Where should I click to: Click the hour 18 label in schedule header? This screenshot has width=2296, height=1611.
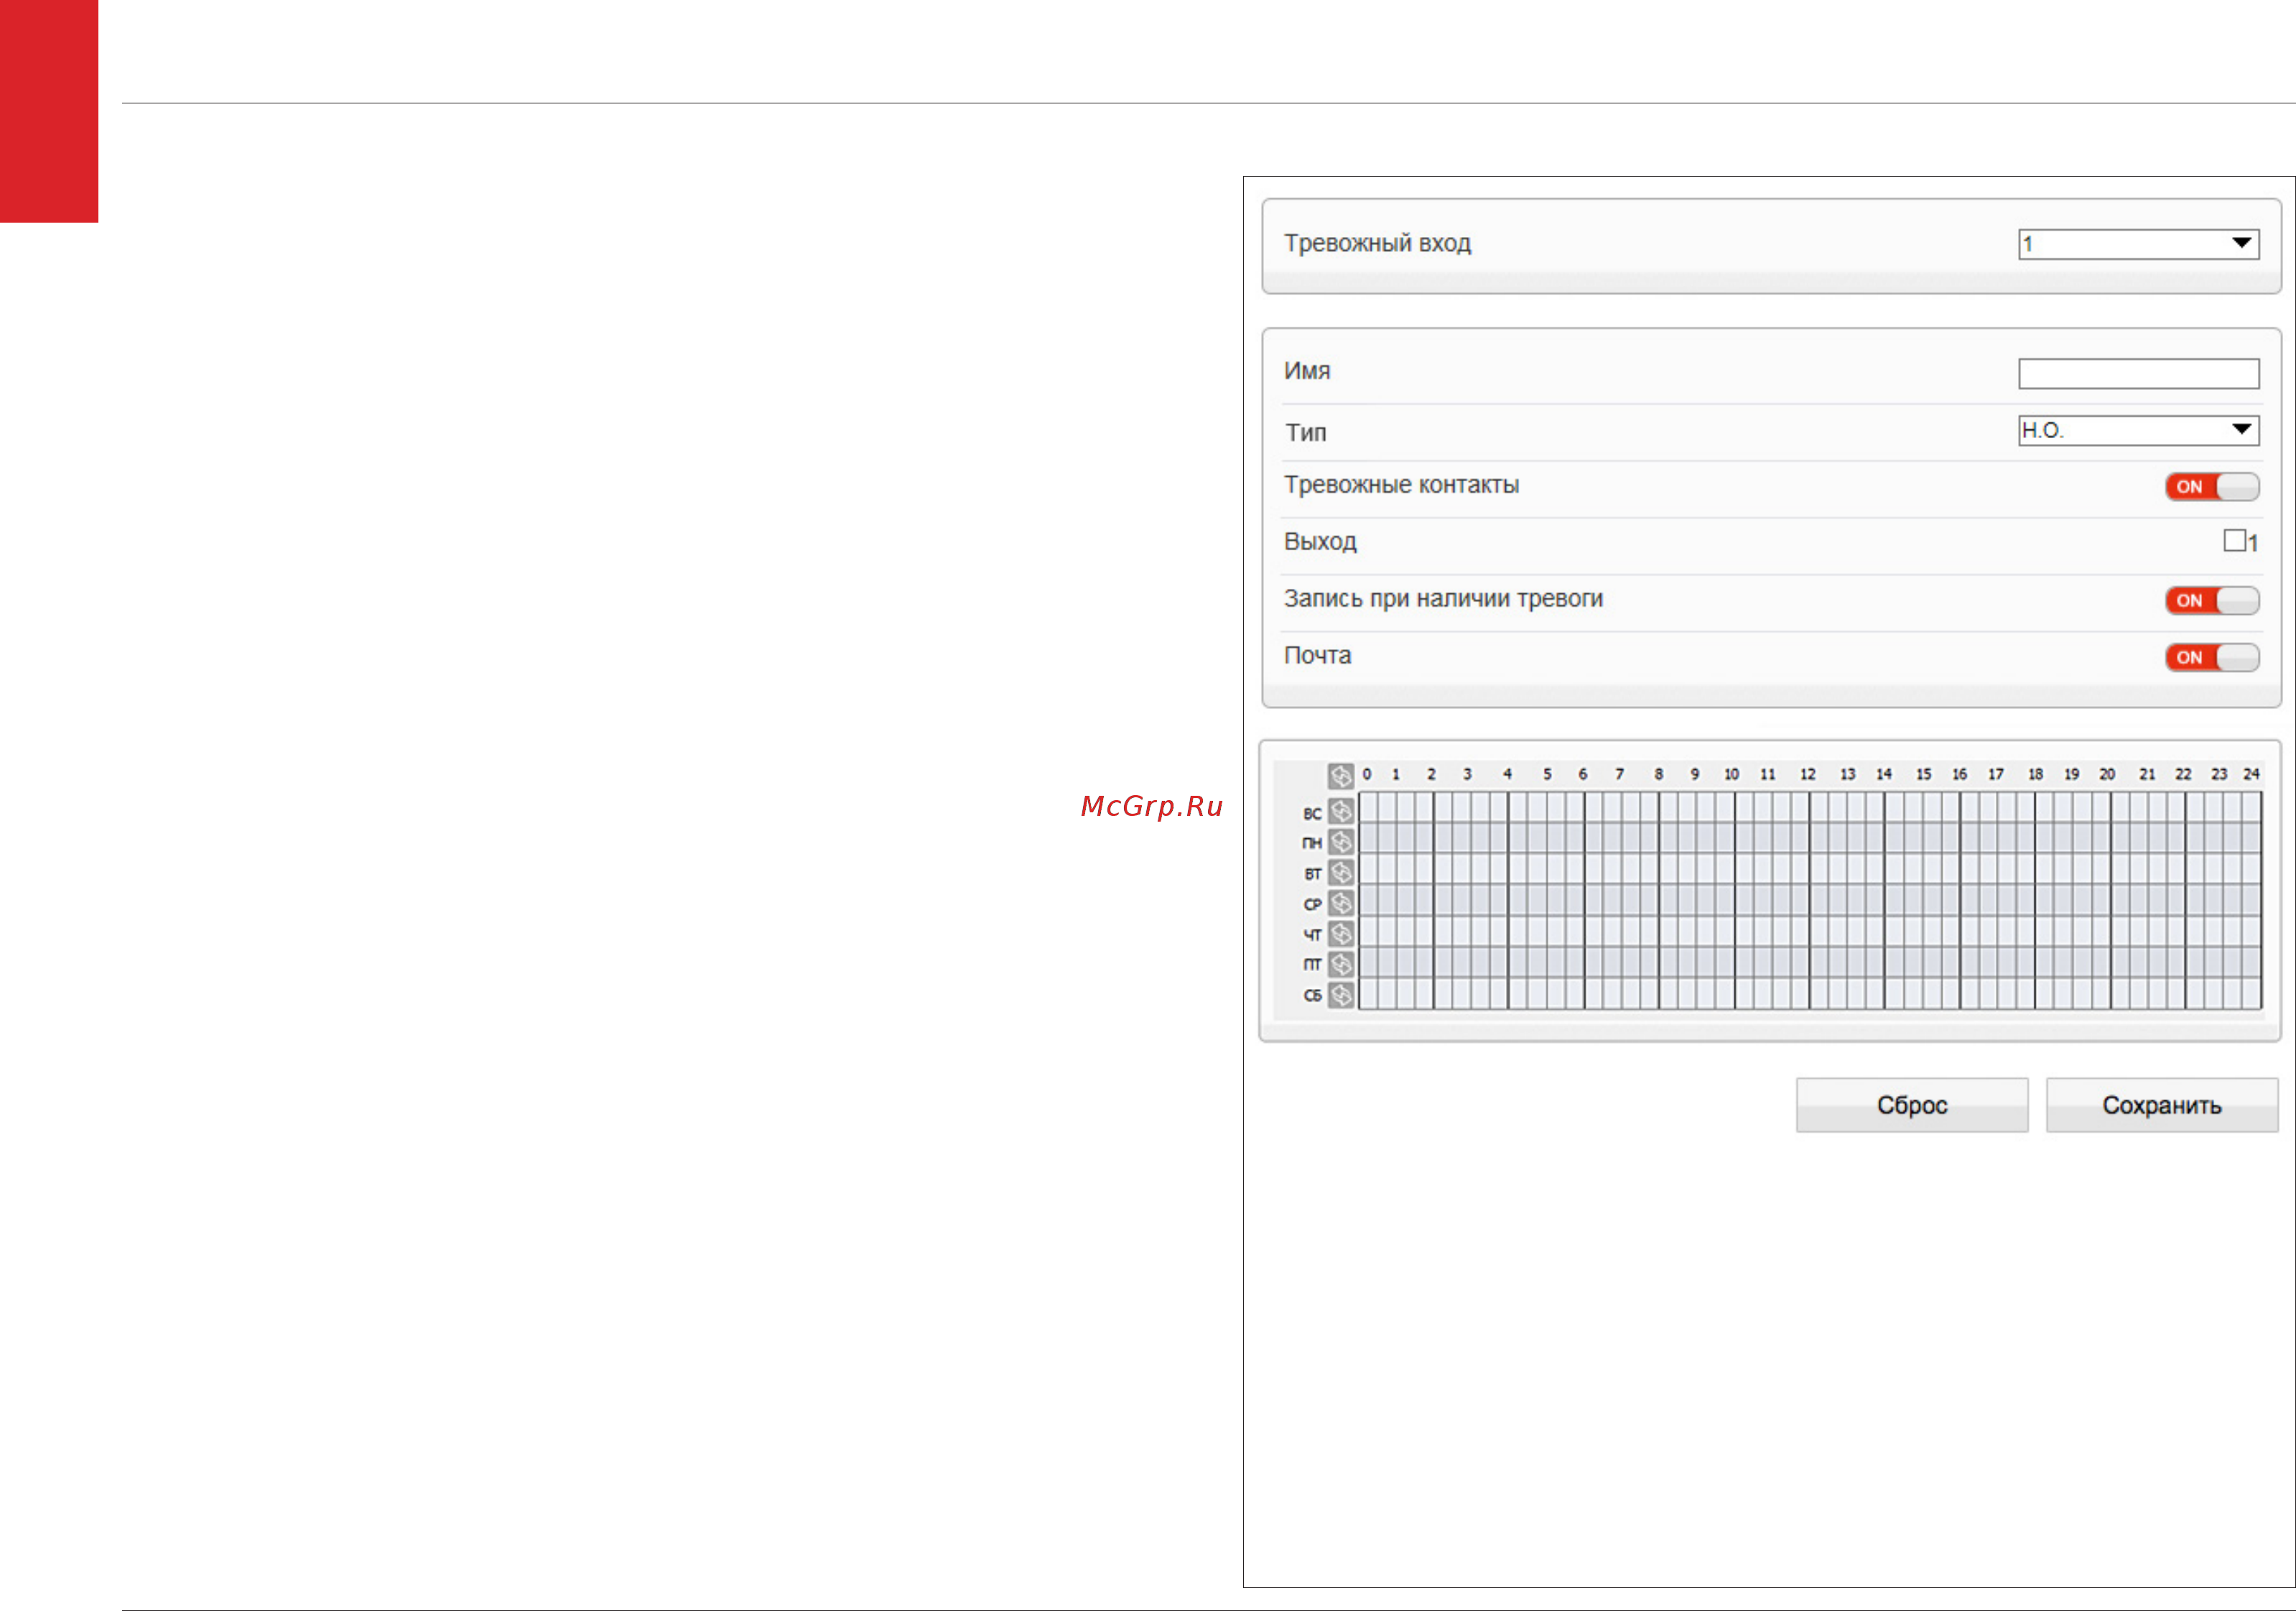[x=2035, y=774]
